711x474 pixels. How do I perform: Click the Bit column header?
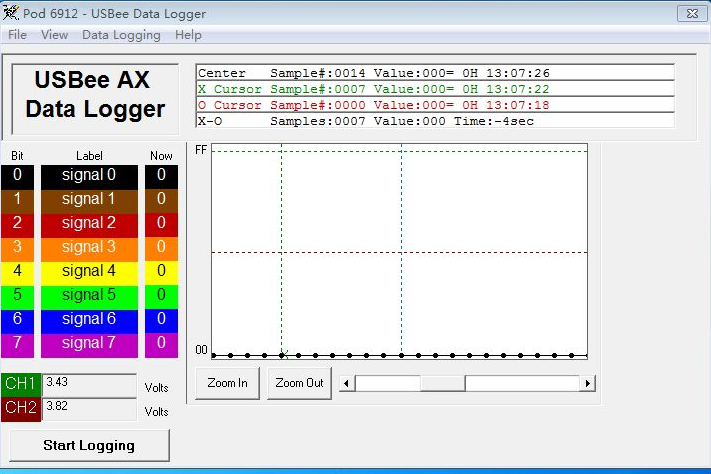(x=17, y=156)
